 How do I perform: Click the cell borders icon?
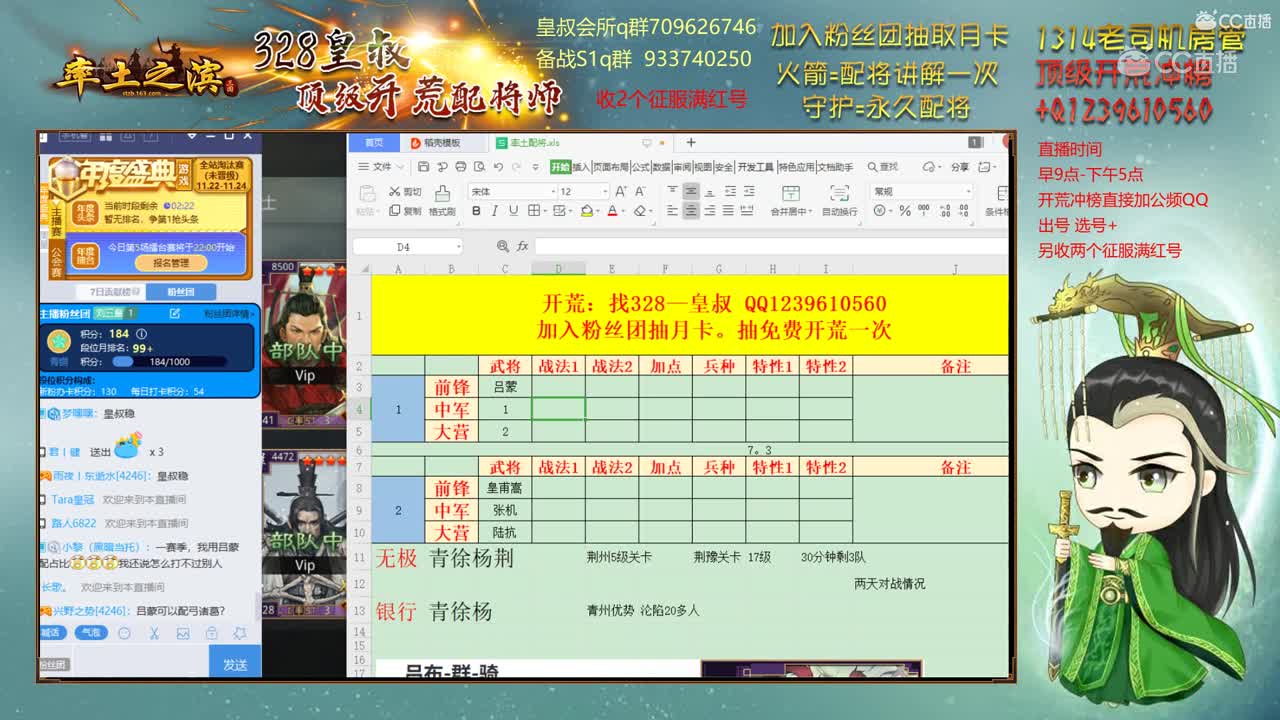[x=534, y=211]
